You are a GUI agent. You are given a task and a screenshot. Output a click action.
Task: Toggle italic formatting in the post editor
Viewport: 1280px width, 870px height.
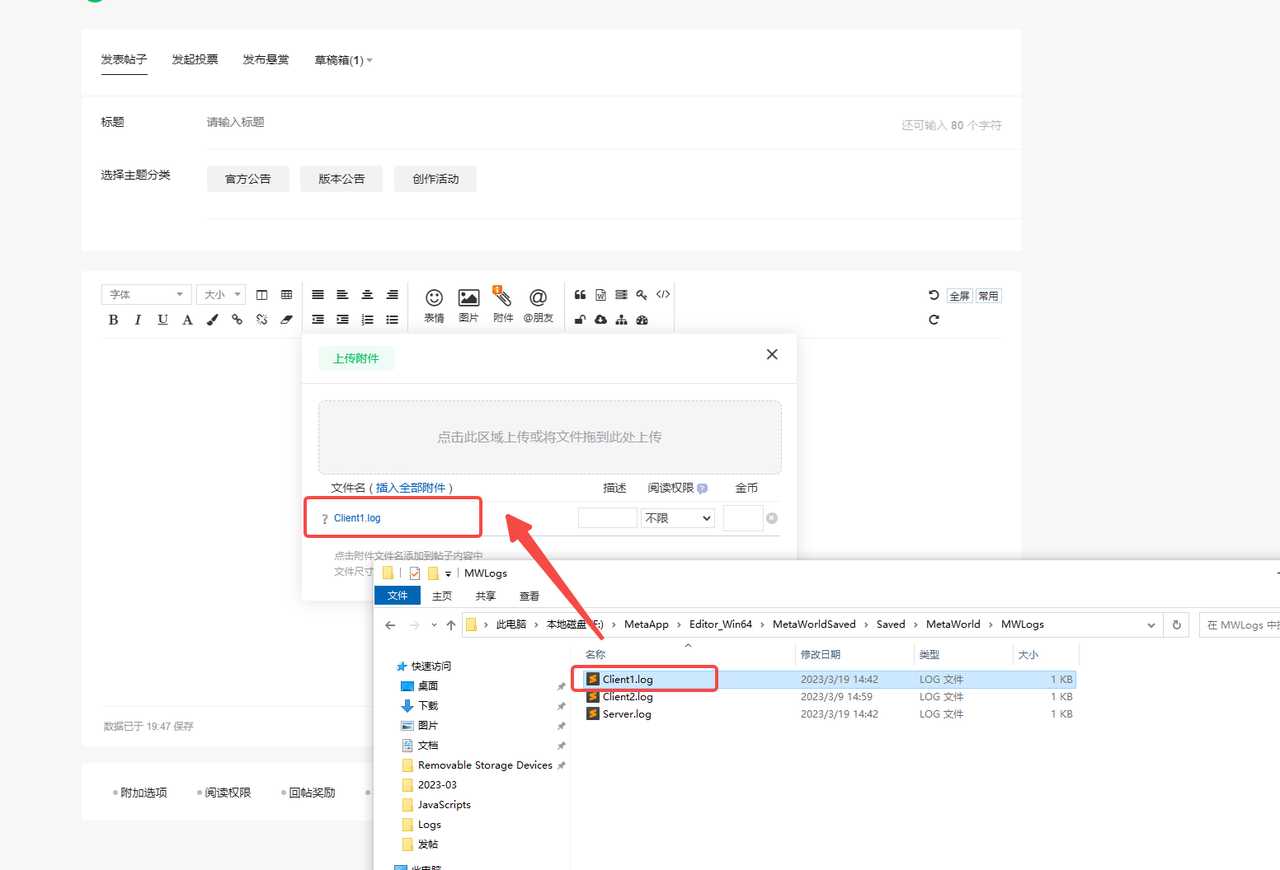coord(137,320)
